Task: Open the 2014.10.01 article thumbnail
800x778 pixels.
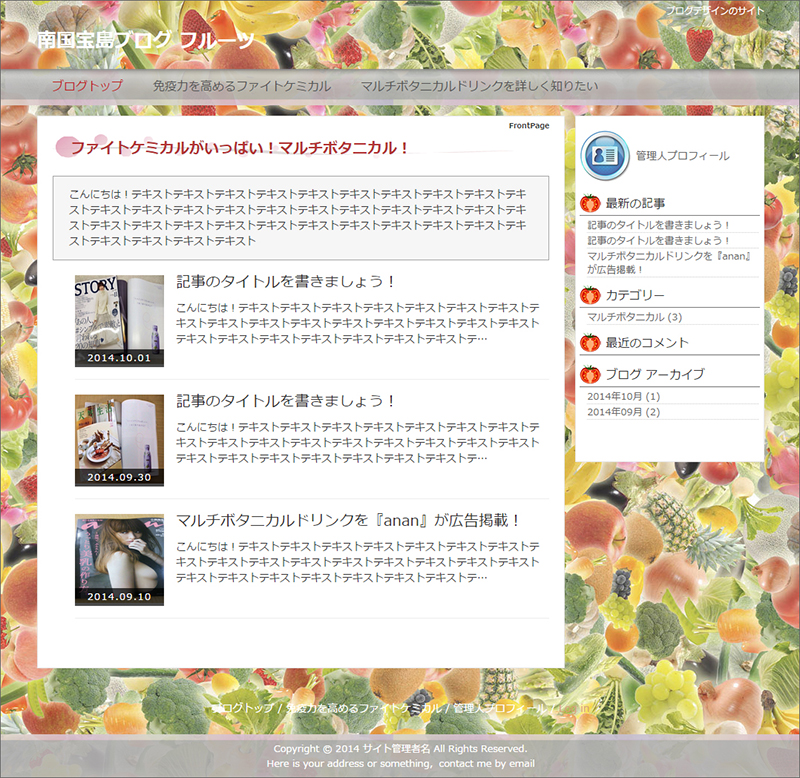Action: 119,321
